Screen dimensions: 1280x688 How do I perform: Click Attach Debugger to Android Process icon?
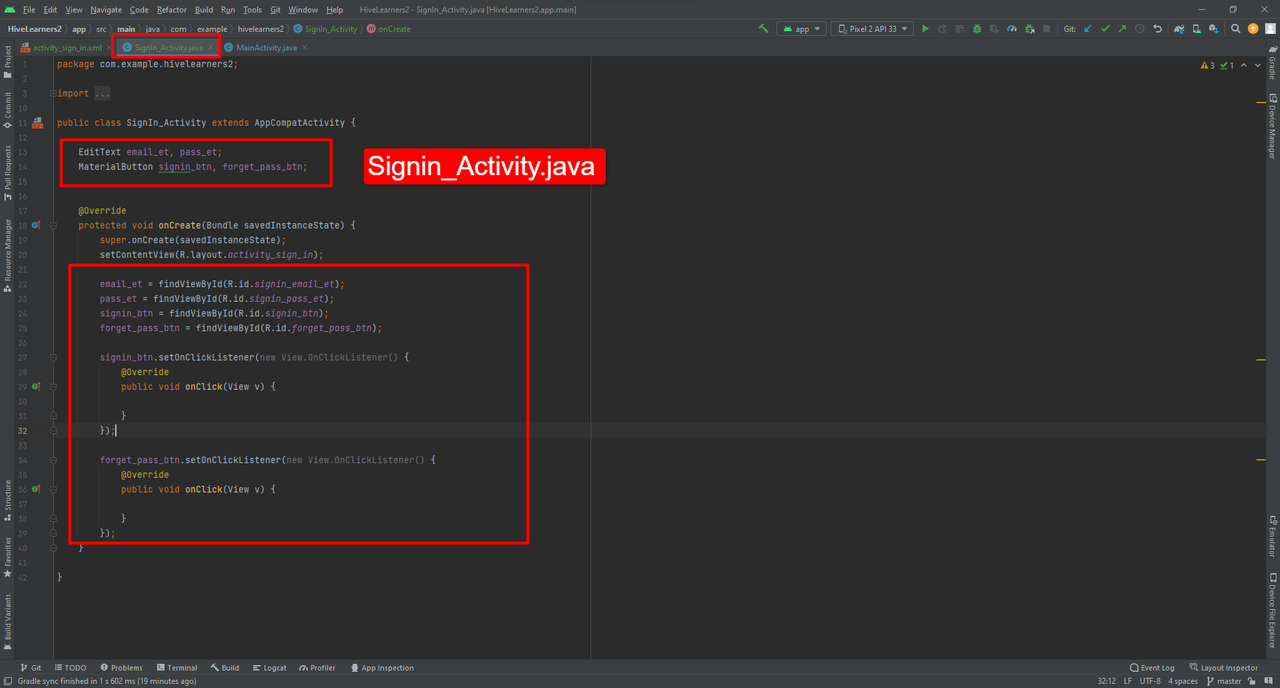click(1029, 29)
